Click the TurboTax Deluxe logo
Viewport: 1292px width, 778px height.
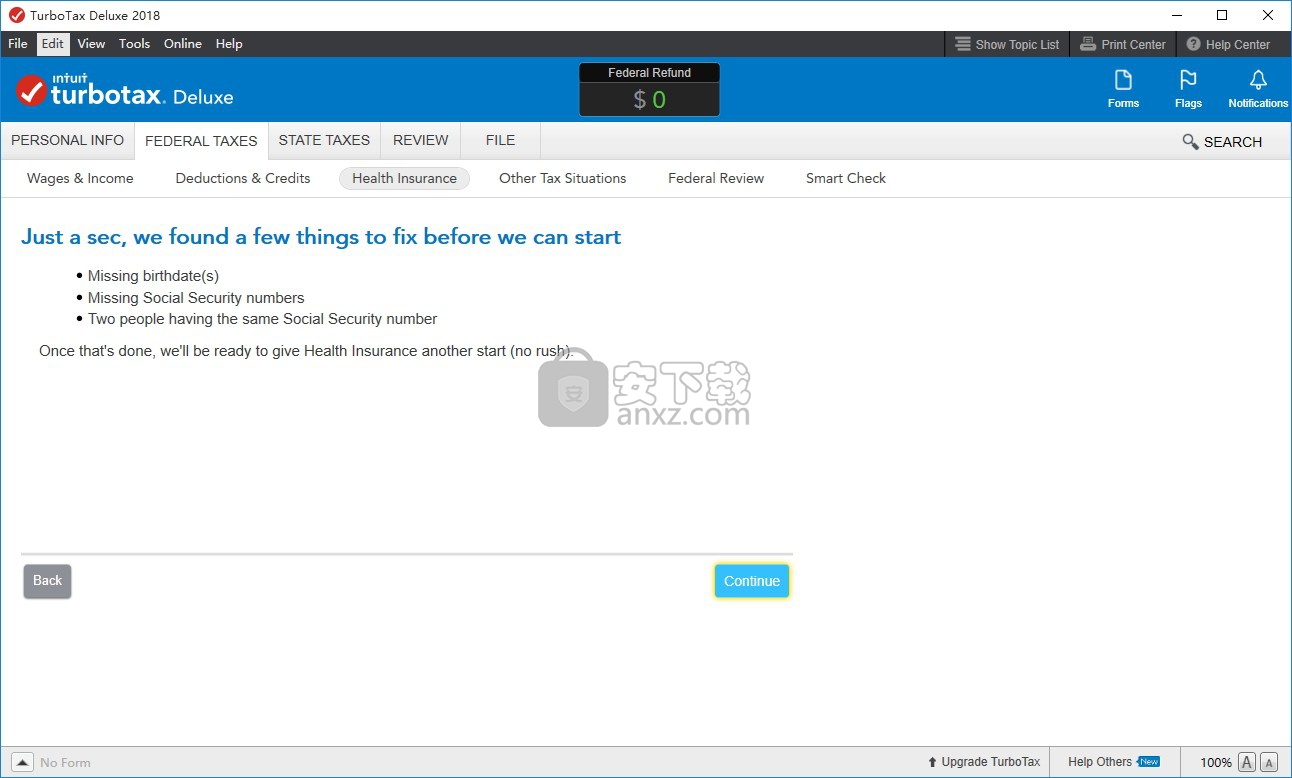pos(125,90)
